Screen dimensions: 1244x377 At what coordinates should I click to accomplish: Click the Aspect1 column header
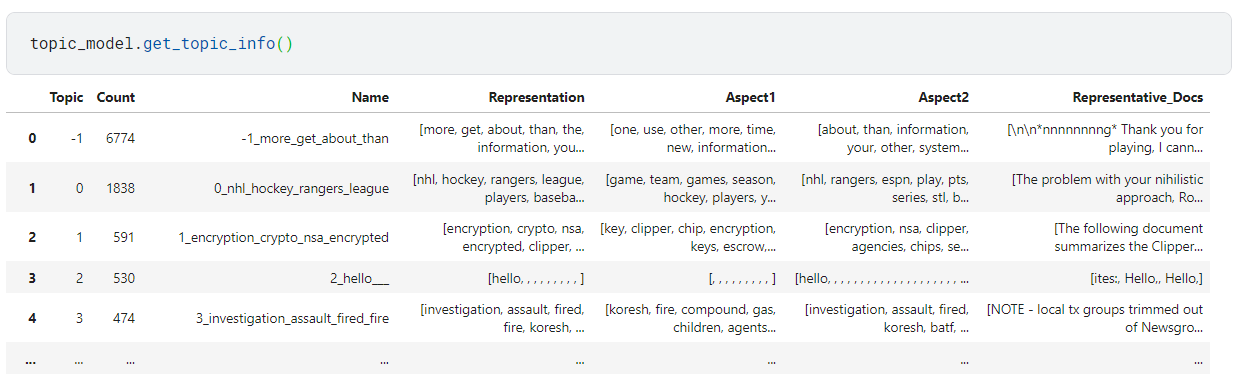point(750,97)
